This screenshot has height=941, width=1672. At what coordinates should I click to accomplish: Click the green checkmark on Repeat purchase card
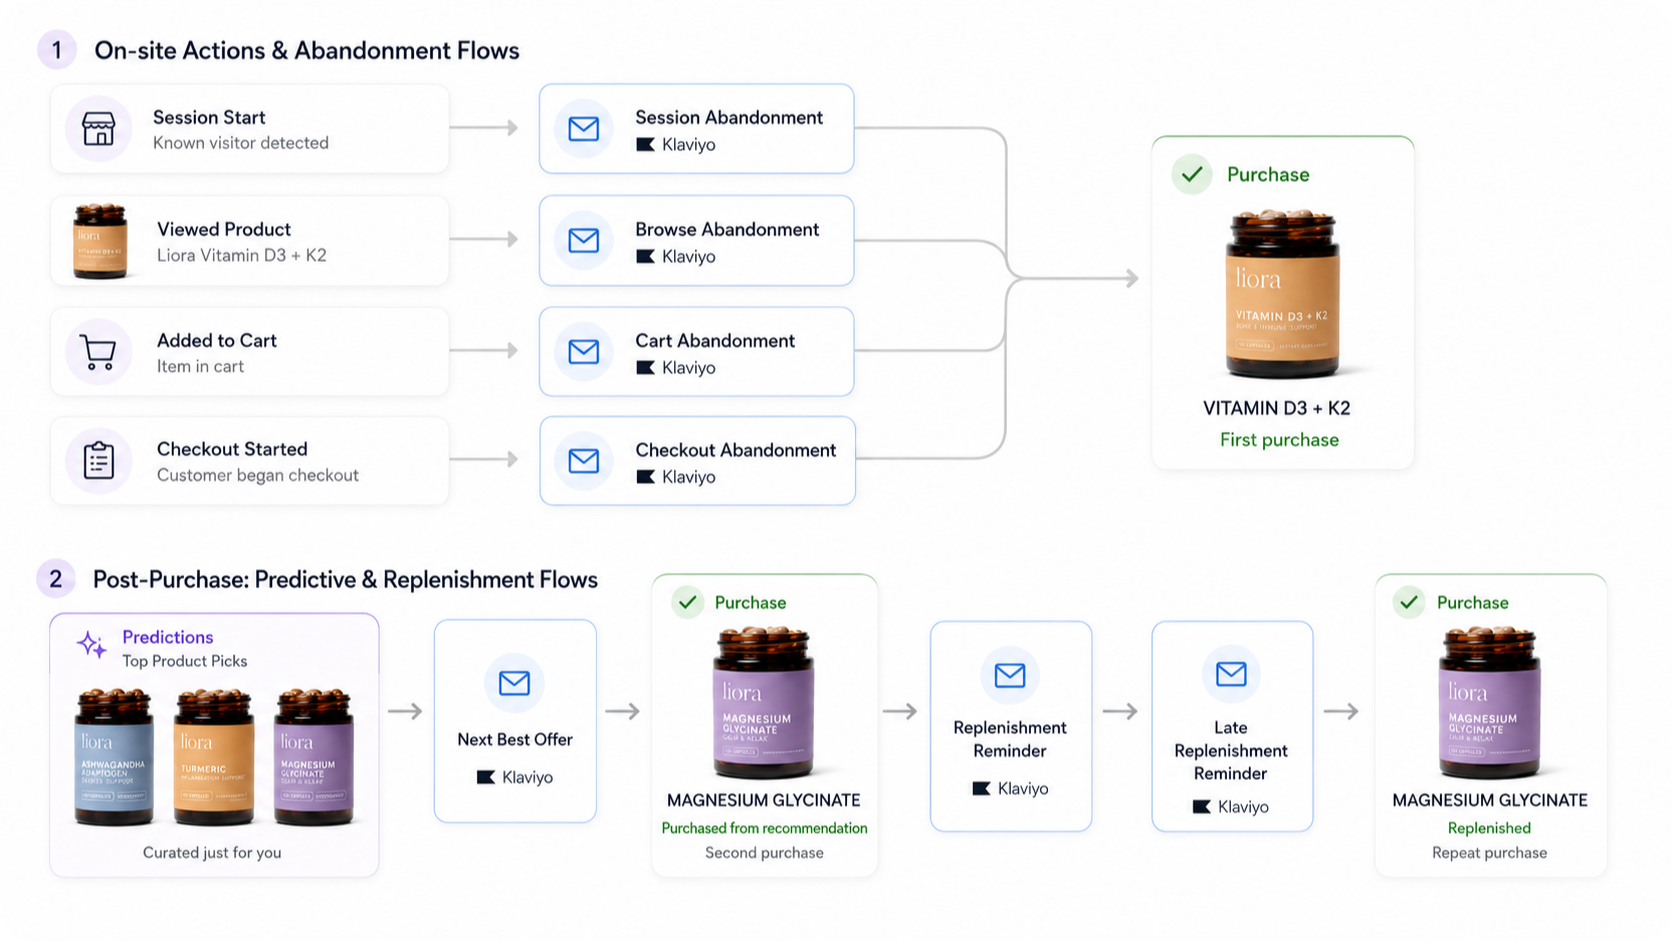tap(1409, 602)
